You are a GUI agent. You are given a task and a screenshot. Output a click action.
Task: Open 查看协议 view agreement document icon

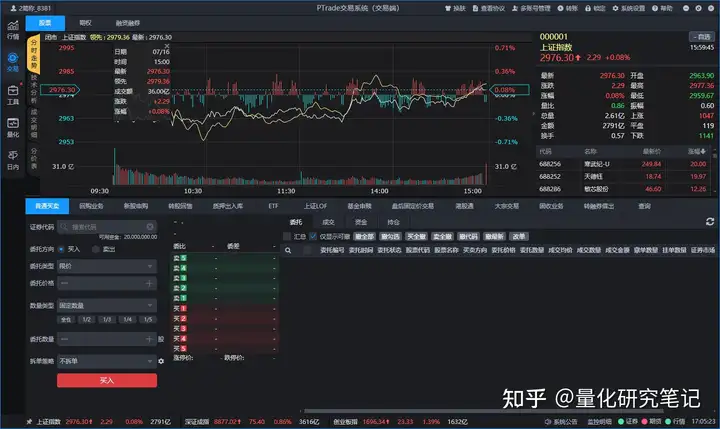[x=475, y=8]
